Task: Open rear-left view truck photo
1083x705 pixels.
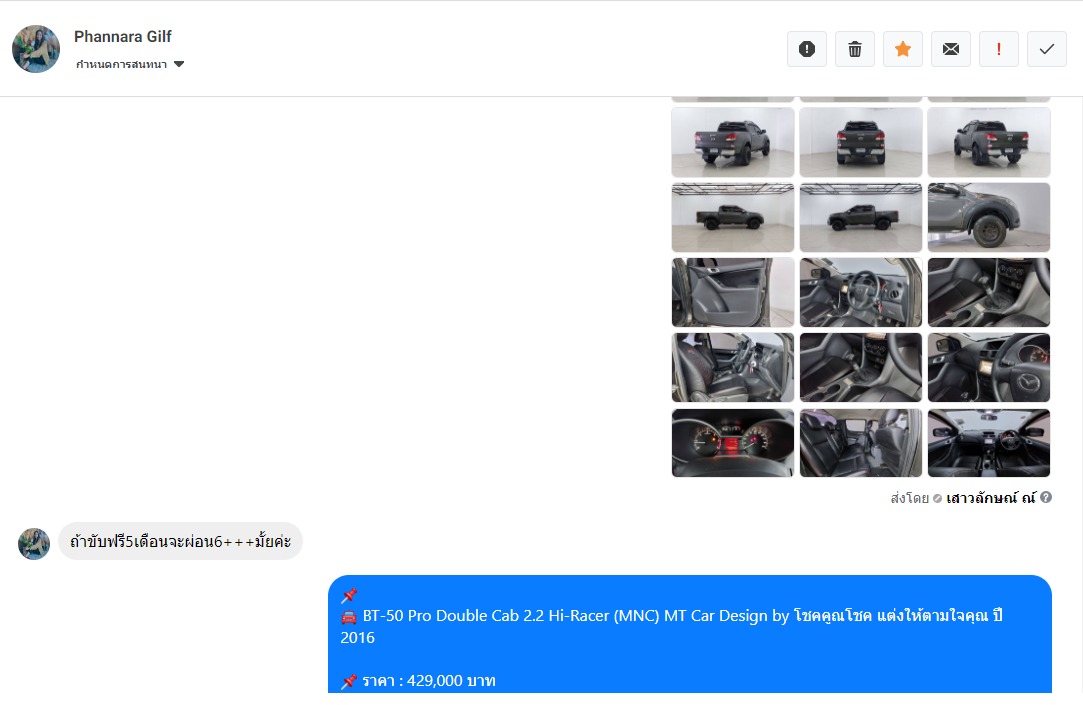Action: pos(733,142)
